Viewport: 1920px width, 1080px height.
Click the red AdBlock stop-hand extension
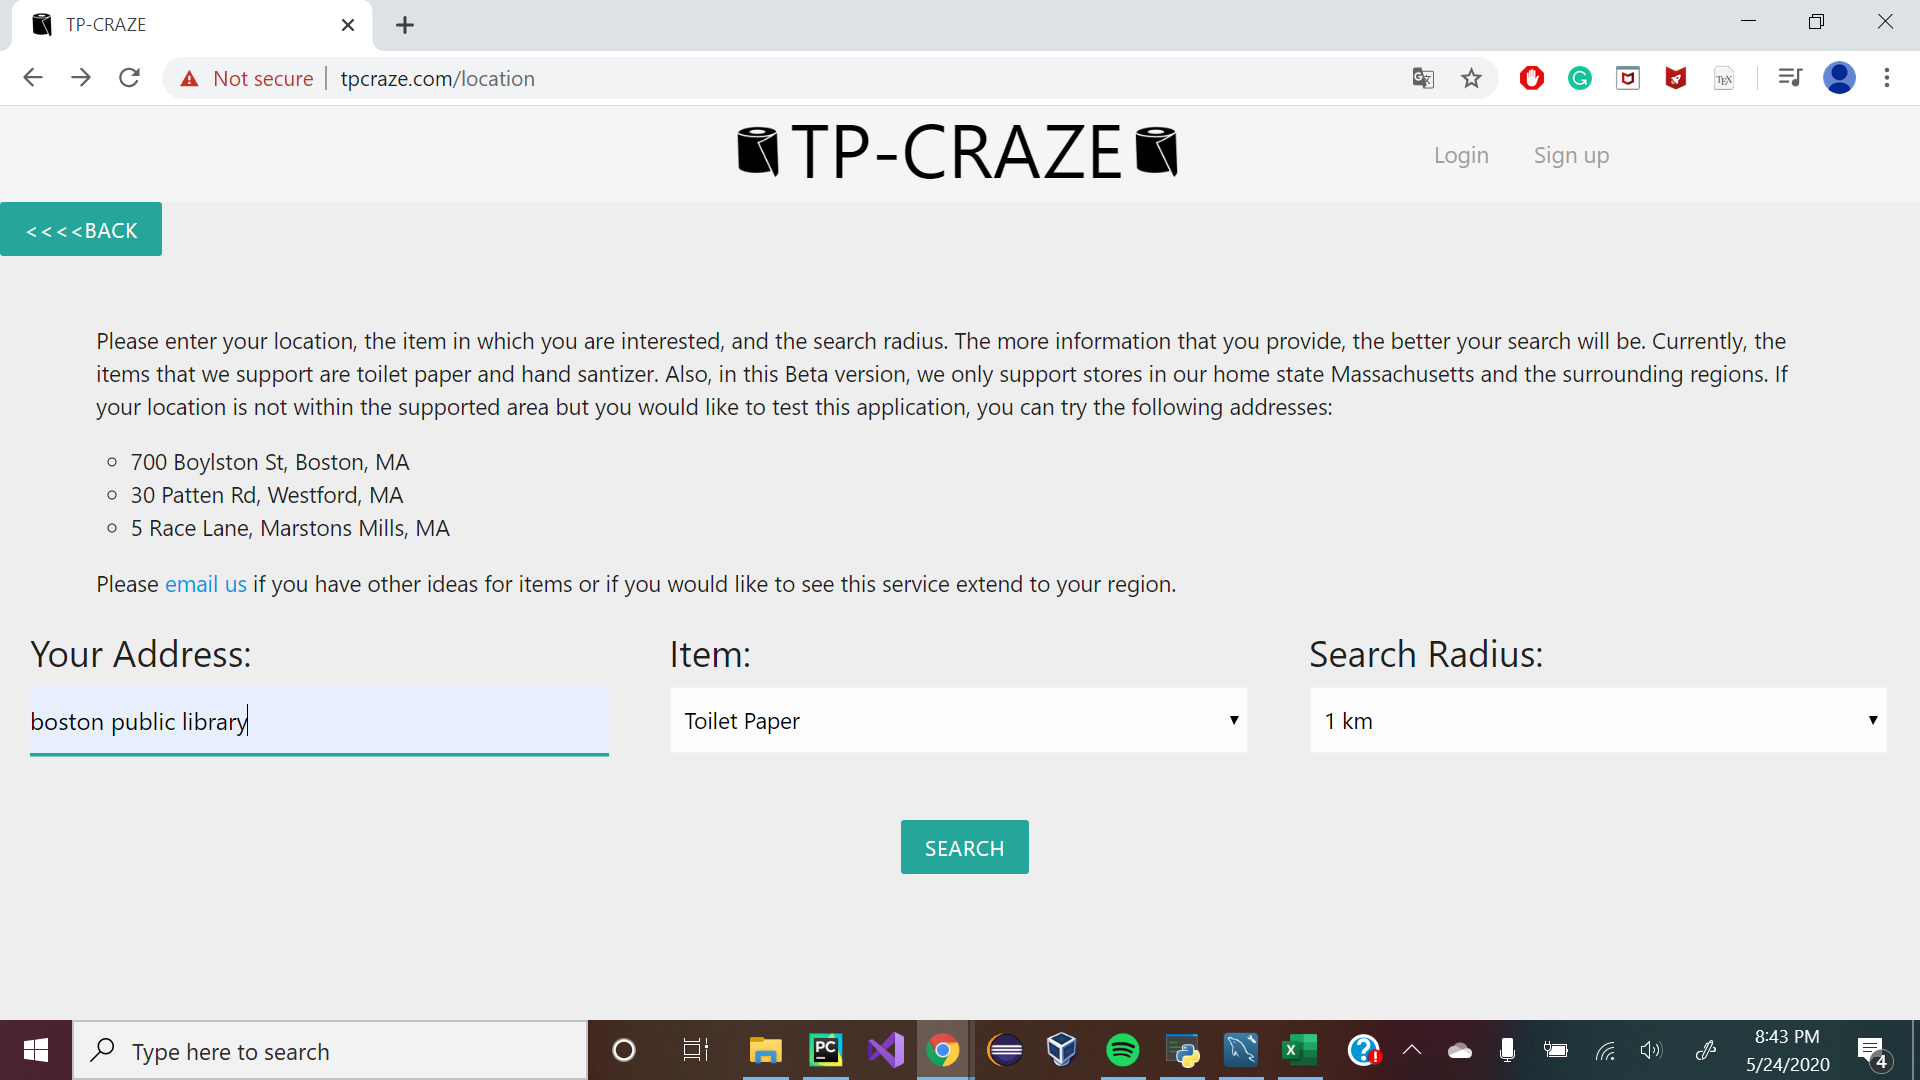coord(1531,78)
